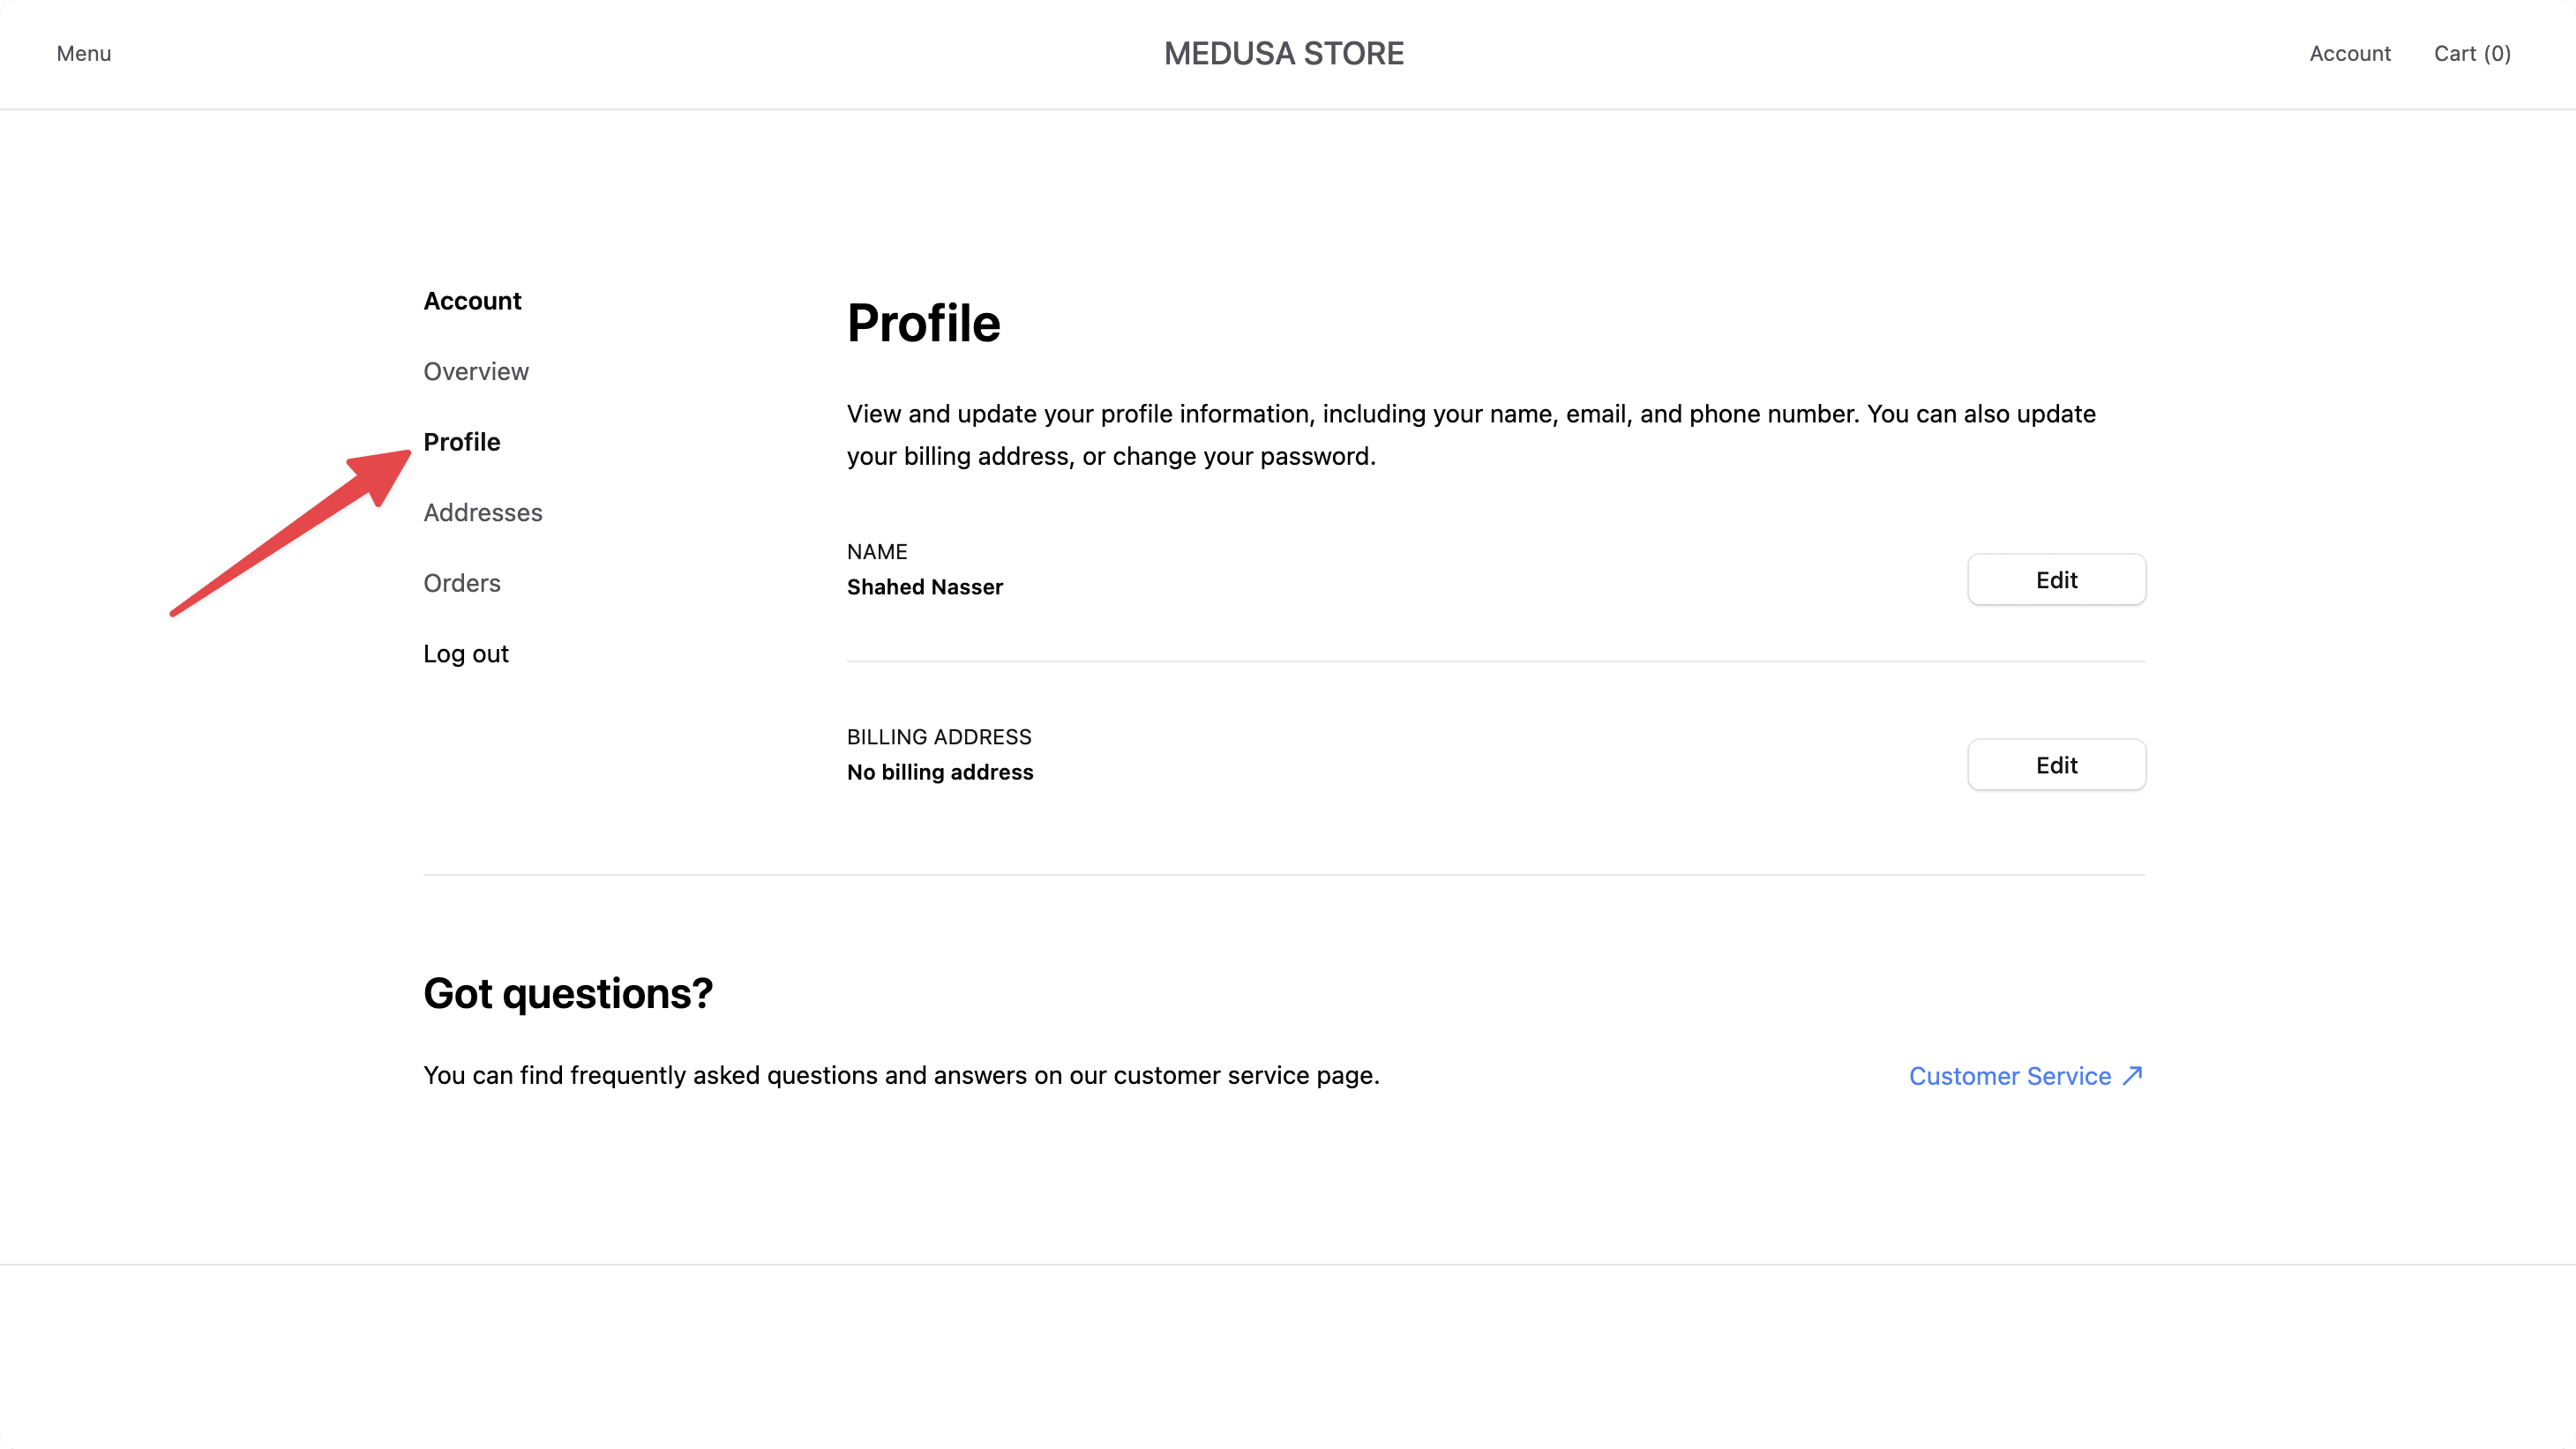Edit the billing address
2576x1449 pixels.
[x=2056, y=764]
